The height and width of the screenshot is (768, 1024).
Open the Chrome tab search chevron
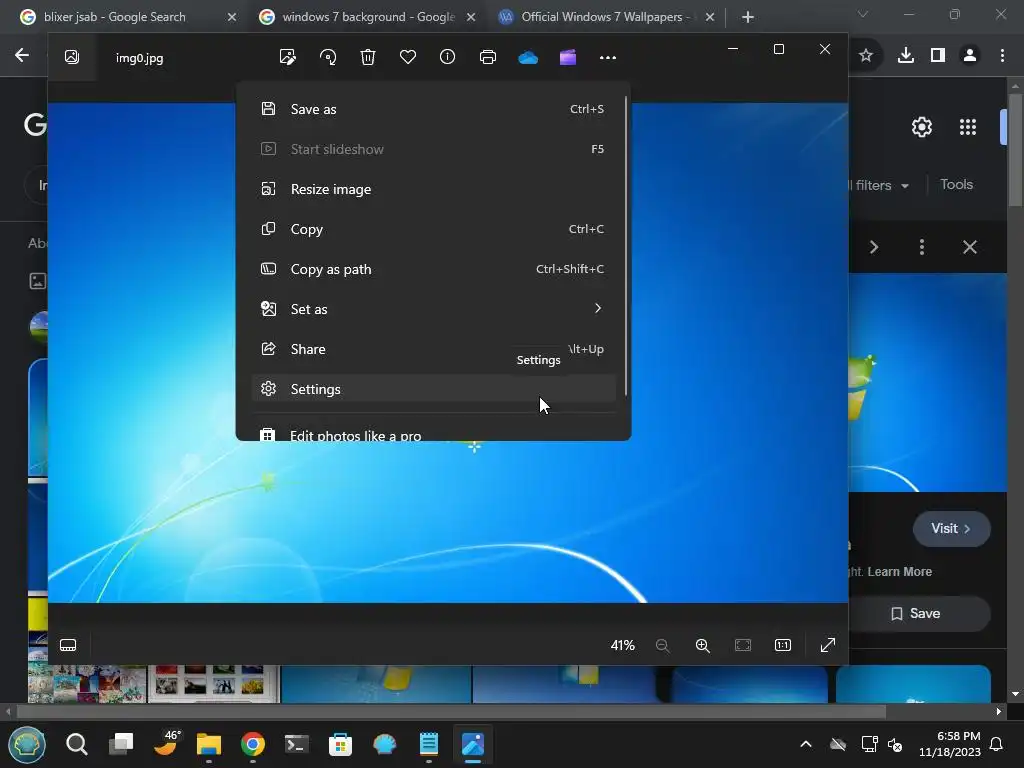pyautogui.click(x=863, y=14)
